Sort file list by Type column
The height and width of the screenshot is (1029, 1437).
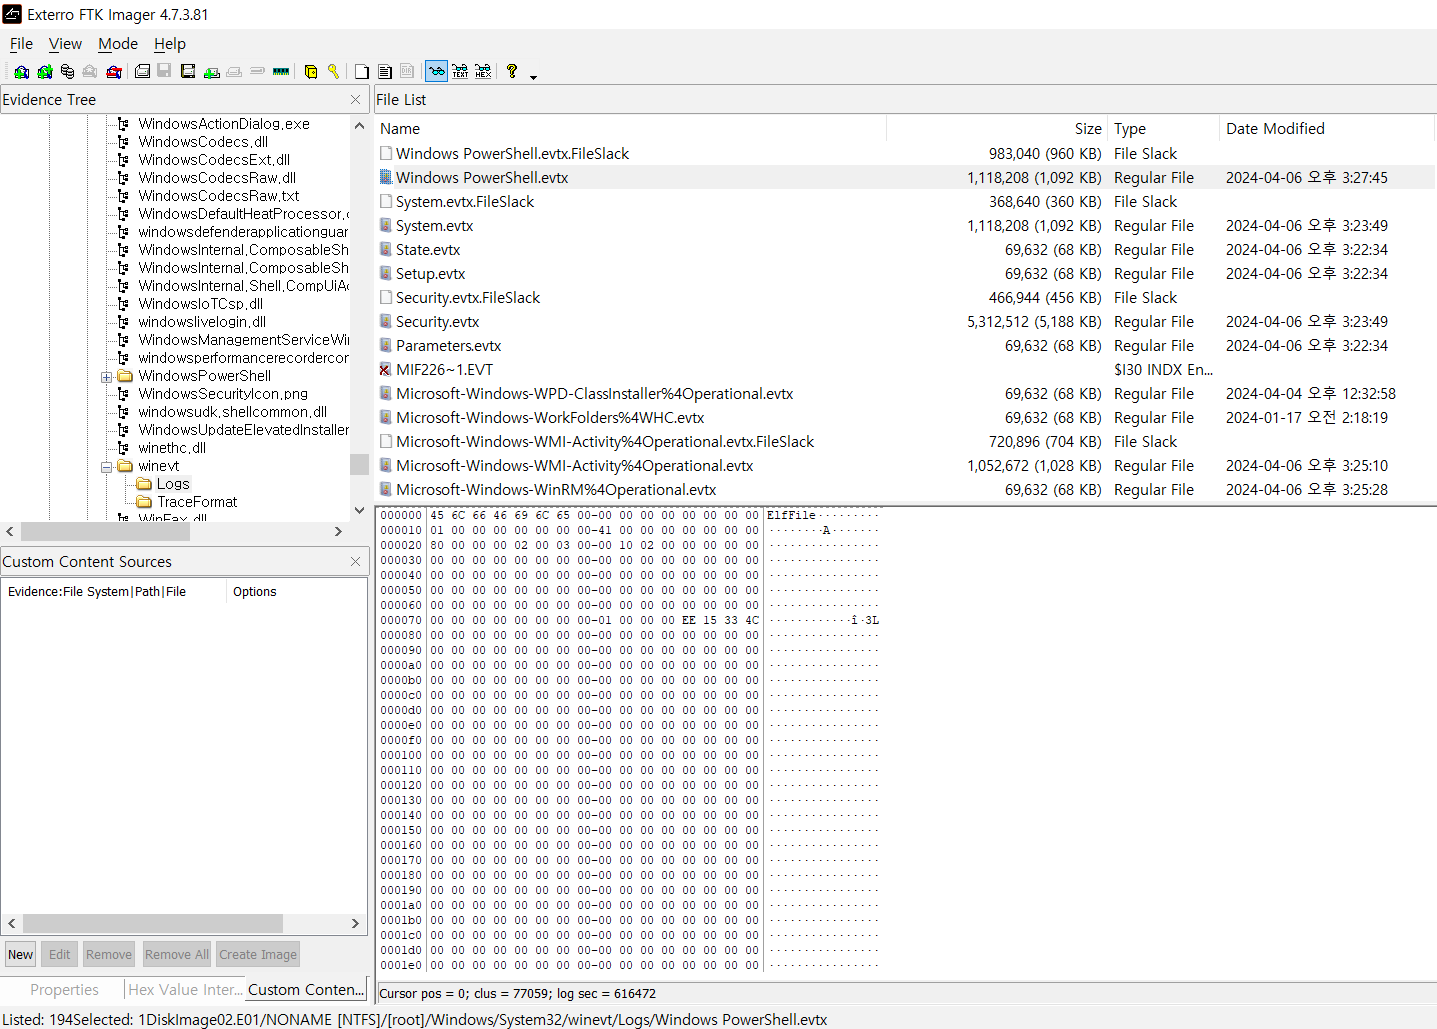coord(1164,129)
